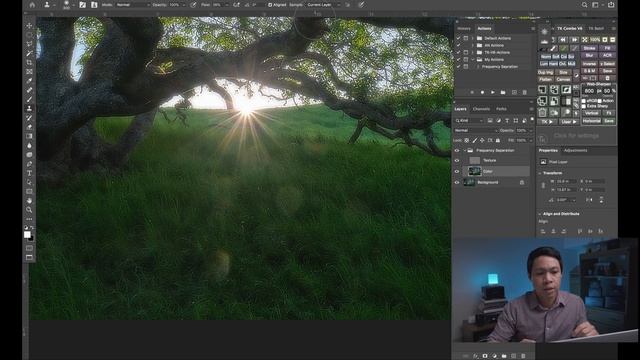The height and width of the screenshot is (360, 640).
Task: Open the layer Fill dropdown arrow
Action: click(531, 140)
